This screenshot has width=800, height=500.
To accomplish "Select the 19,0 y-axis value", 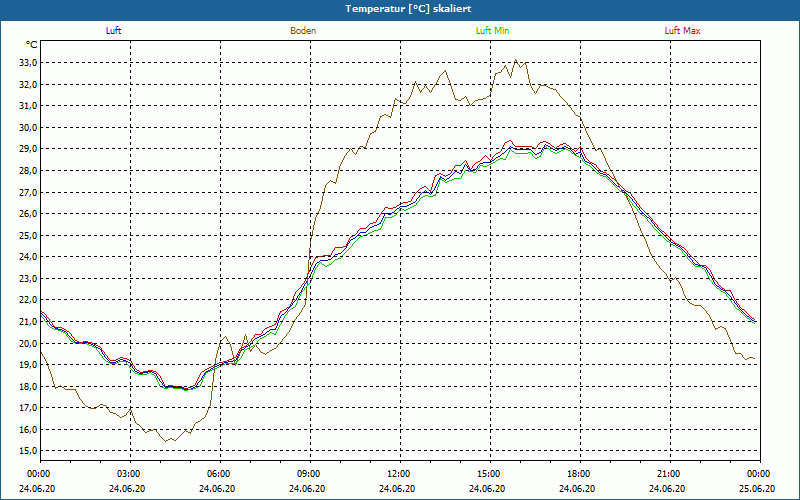I will coord(27,365).
